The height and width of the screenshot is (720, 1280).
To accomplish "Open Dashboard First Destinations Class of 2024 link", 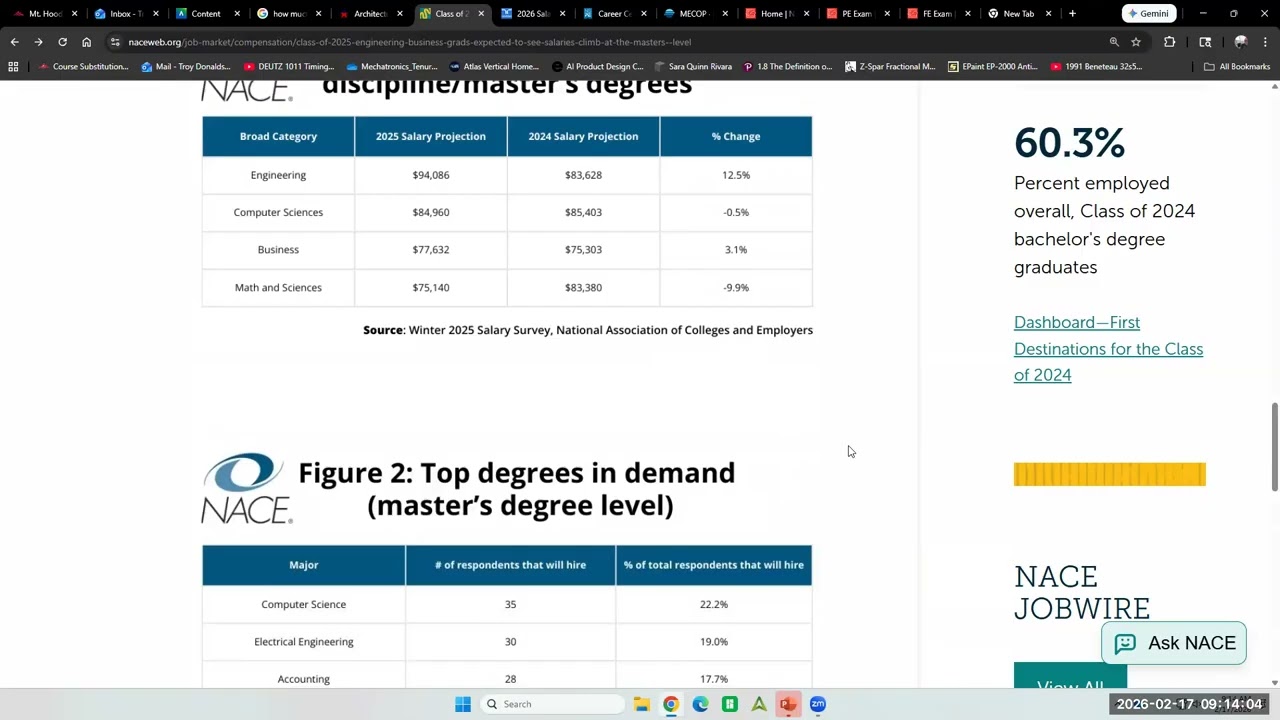I will [1108, 348].
